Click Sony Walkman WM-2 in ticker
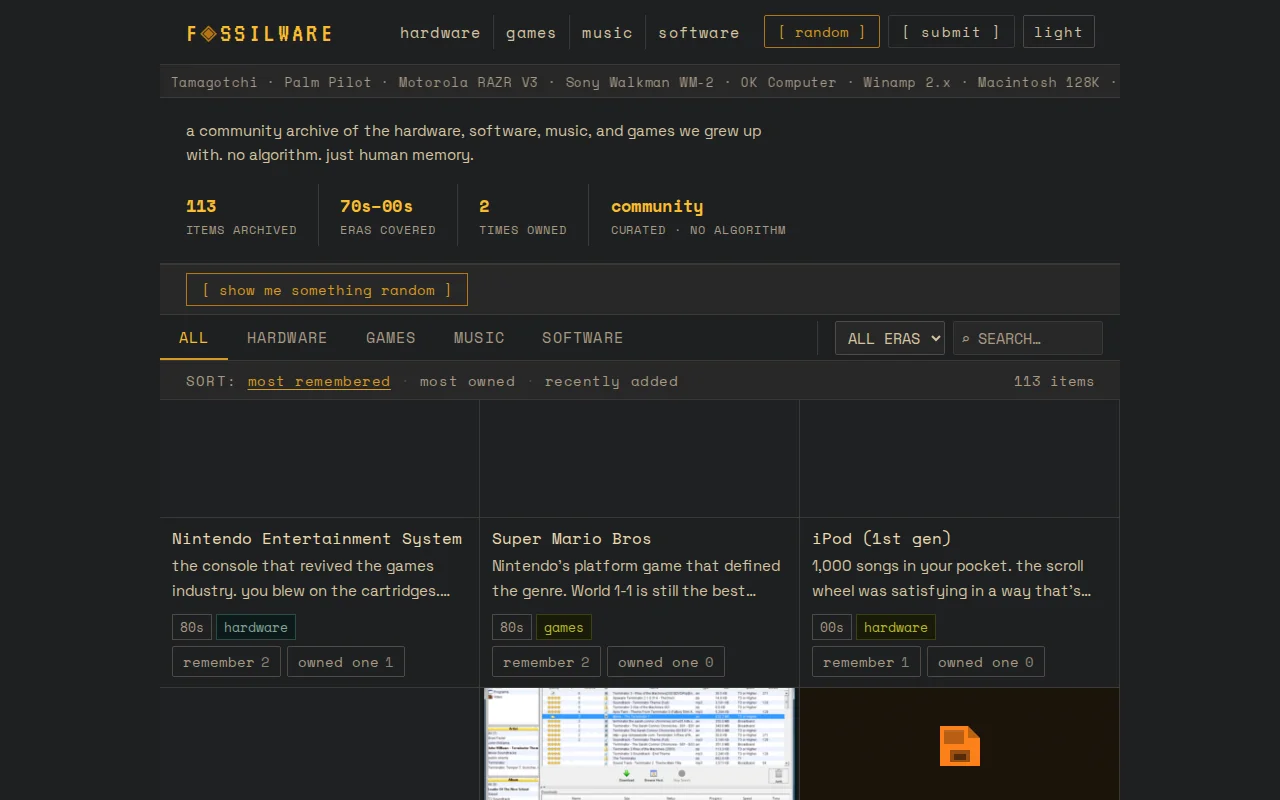The width and height of the screenshot is (1280, 800). [x=640, y=82]
